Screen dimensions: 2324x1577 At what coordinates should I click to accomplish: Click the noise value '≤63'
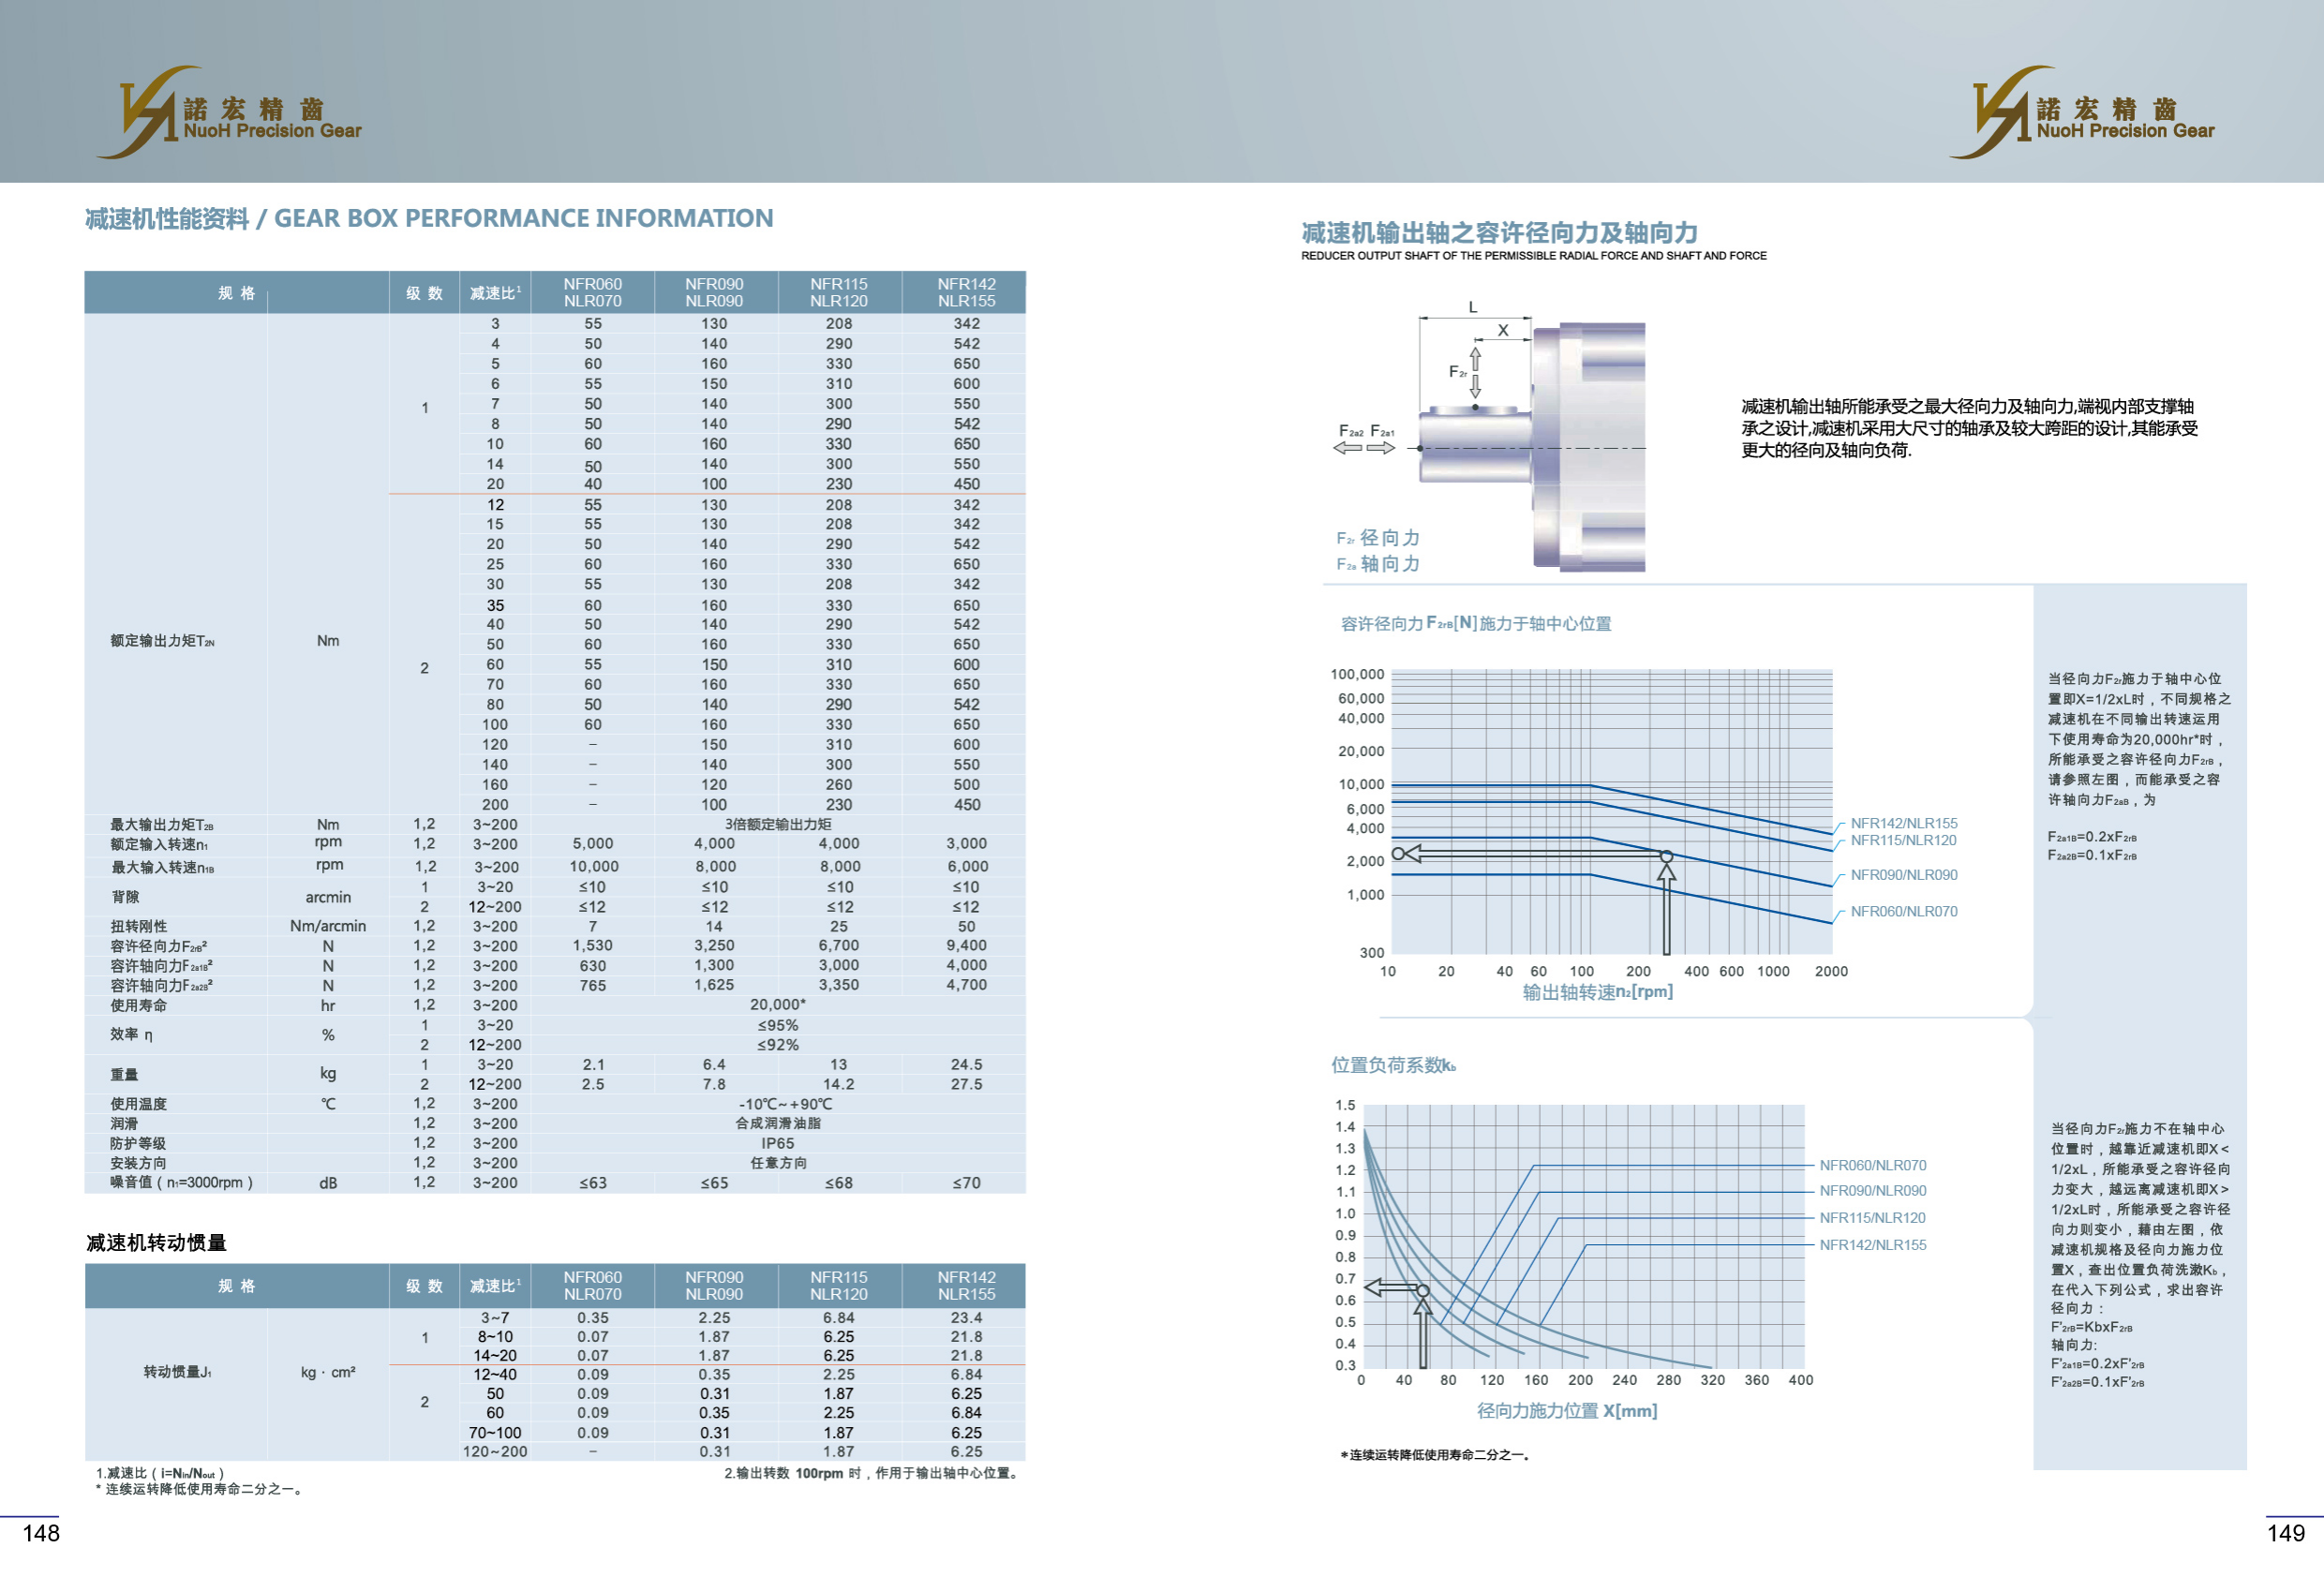(x=593, y=1184)
